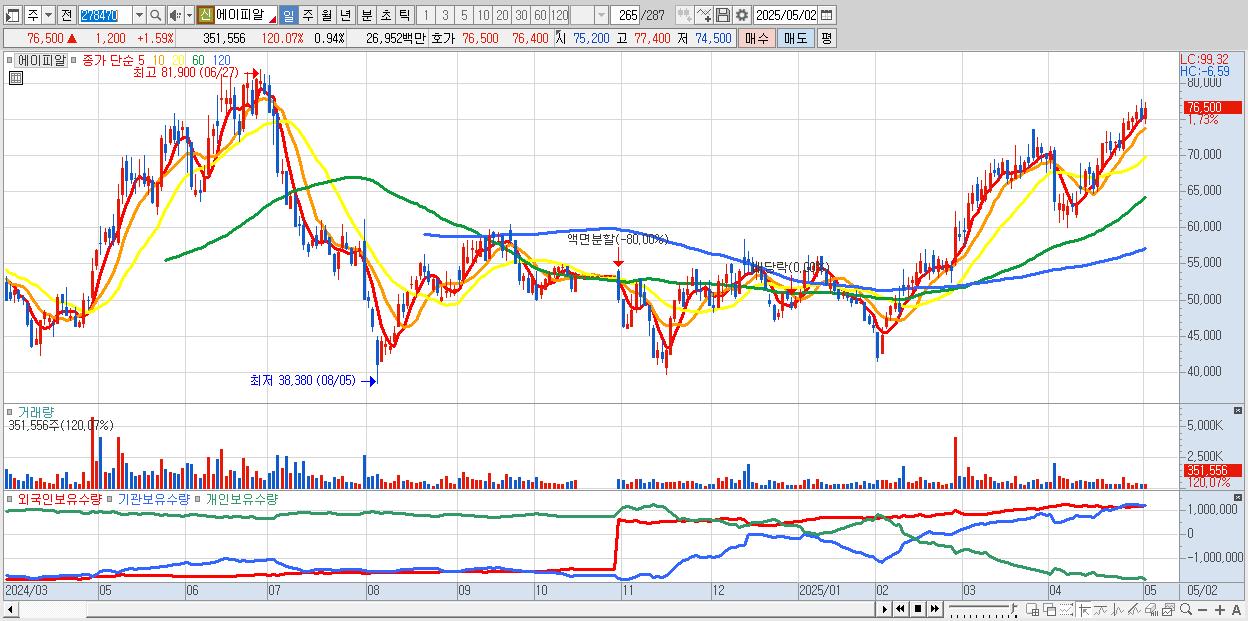Click the window-with-grid icon in bottom toolbar
Screen dimensions: 1248x621
(1033, 609)
